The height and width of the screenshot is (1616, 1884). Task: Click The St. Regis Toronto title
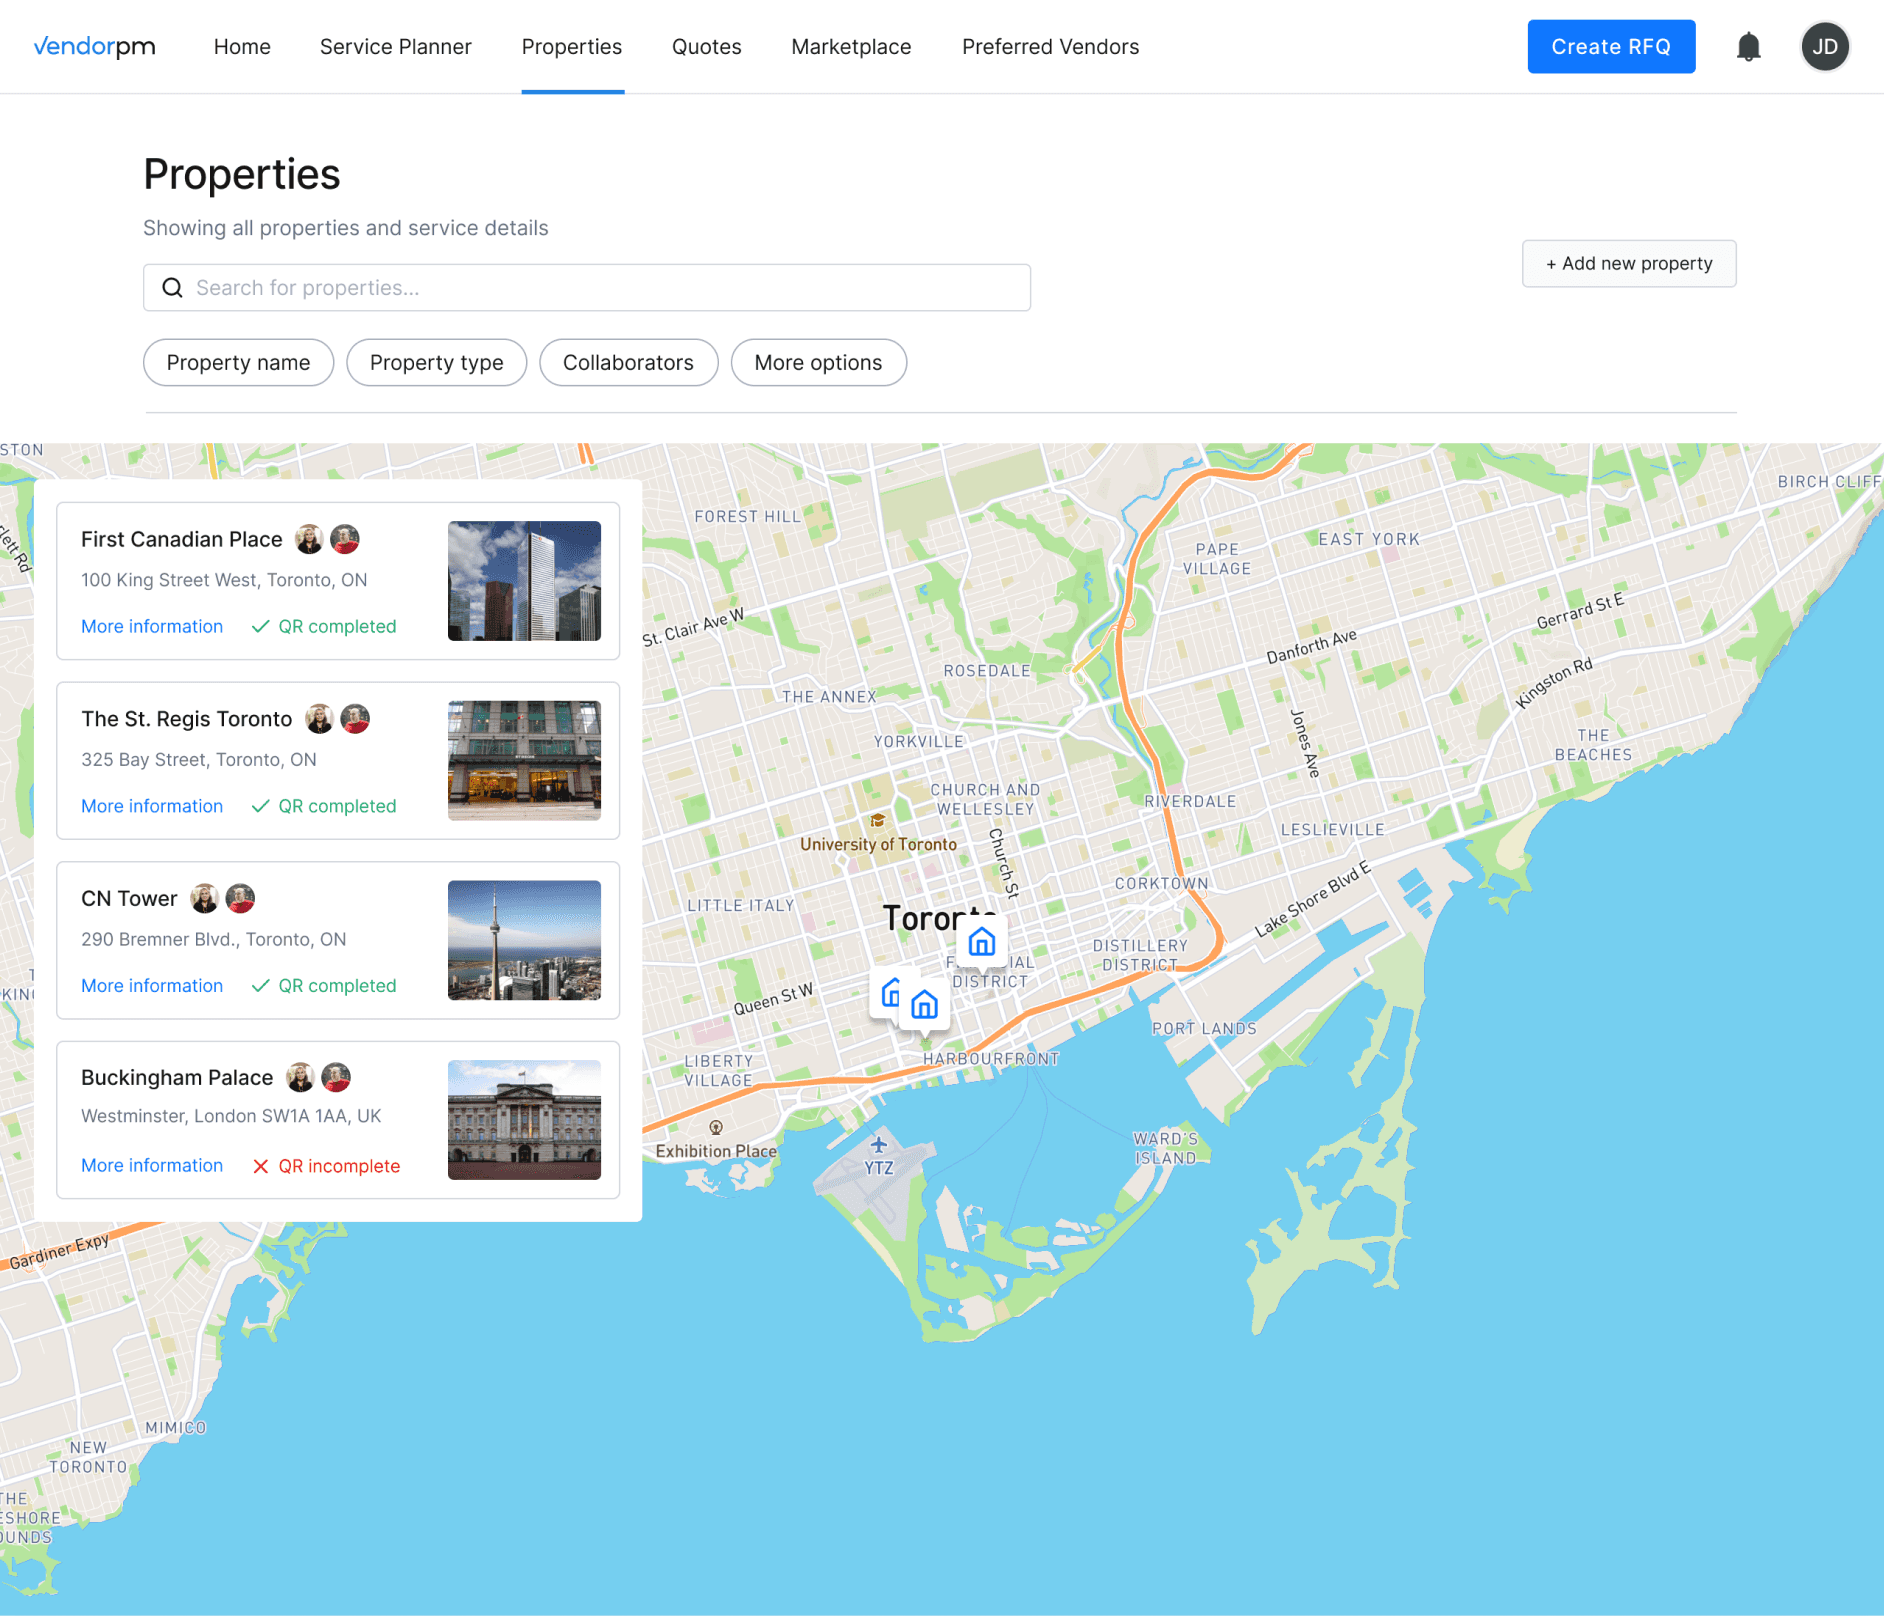click(x=187, y=719)
